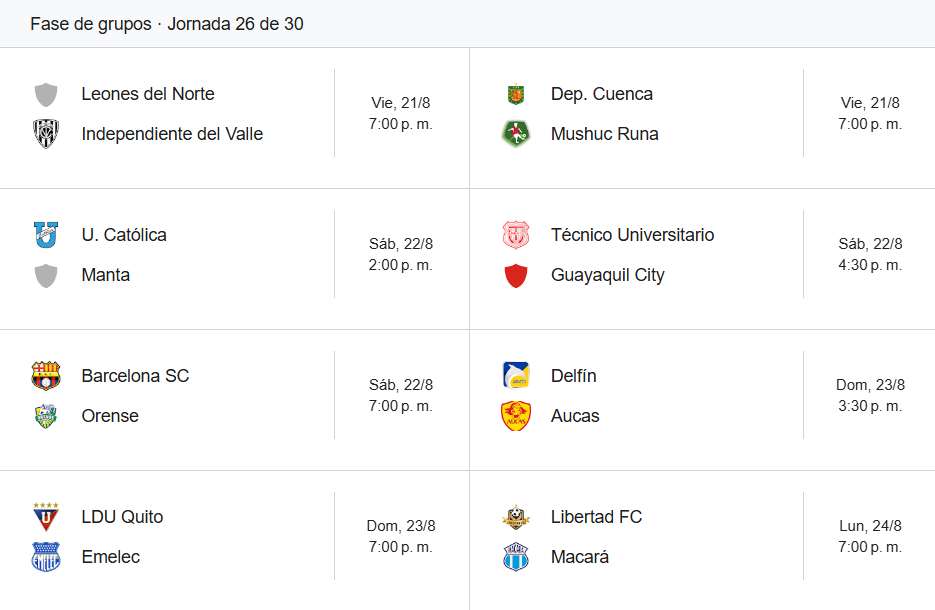Click the Dep. Cuenca club crest
The height and width of the screenshot is (610, 935).
pos(516,94)
